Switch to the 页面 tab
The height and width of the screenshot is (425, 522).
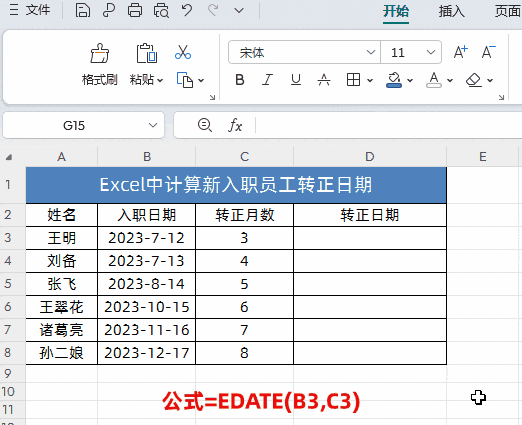click(x=508, y=11)
